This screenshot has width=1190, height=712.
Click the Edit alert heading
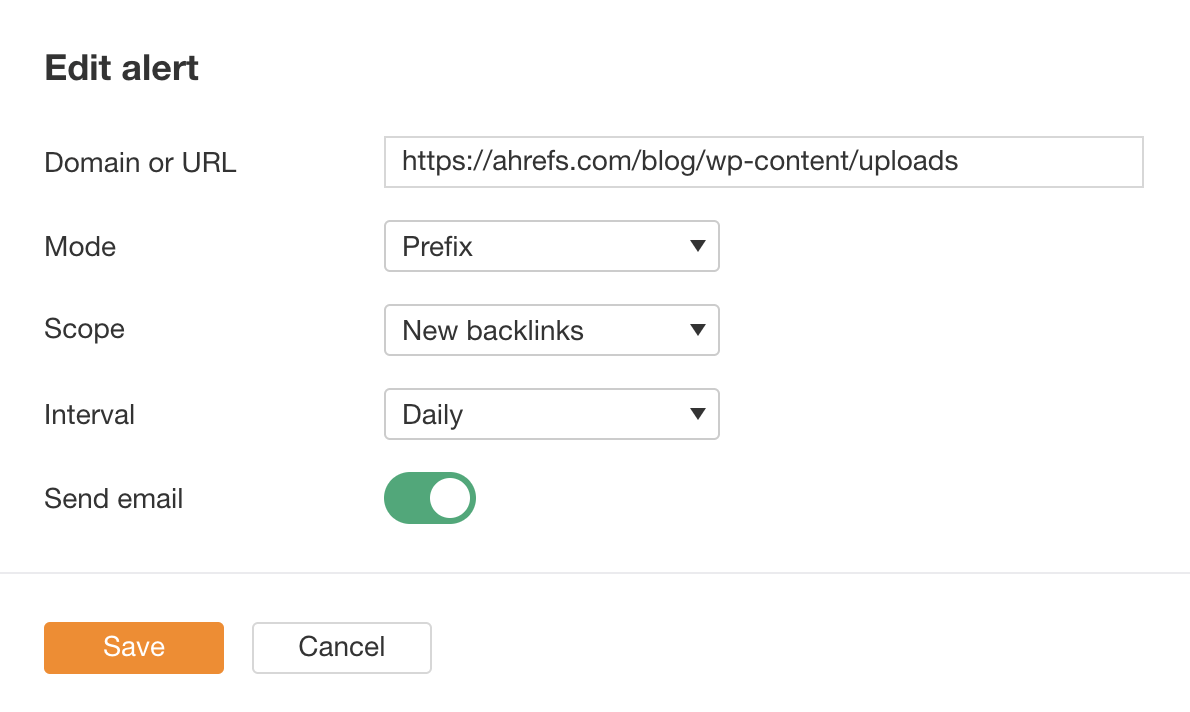click(x=121, y=68)
